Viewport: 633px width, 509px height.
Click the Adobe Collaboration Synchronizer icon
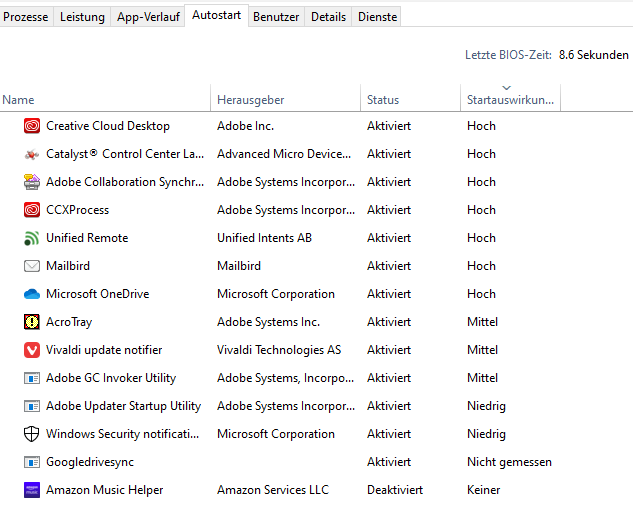(31, 182)
